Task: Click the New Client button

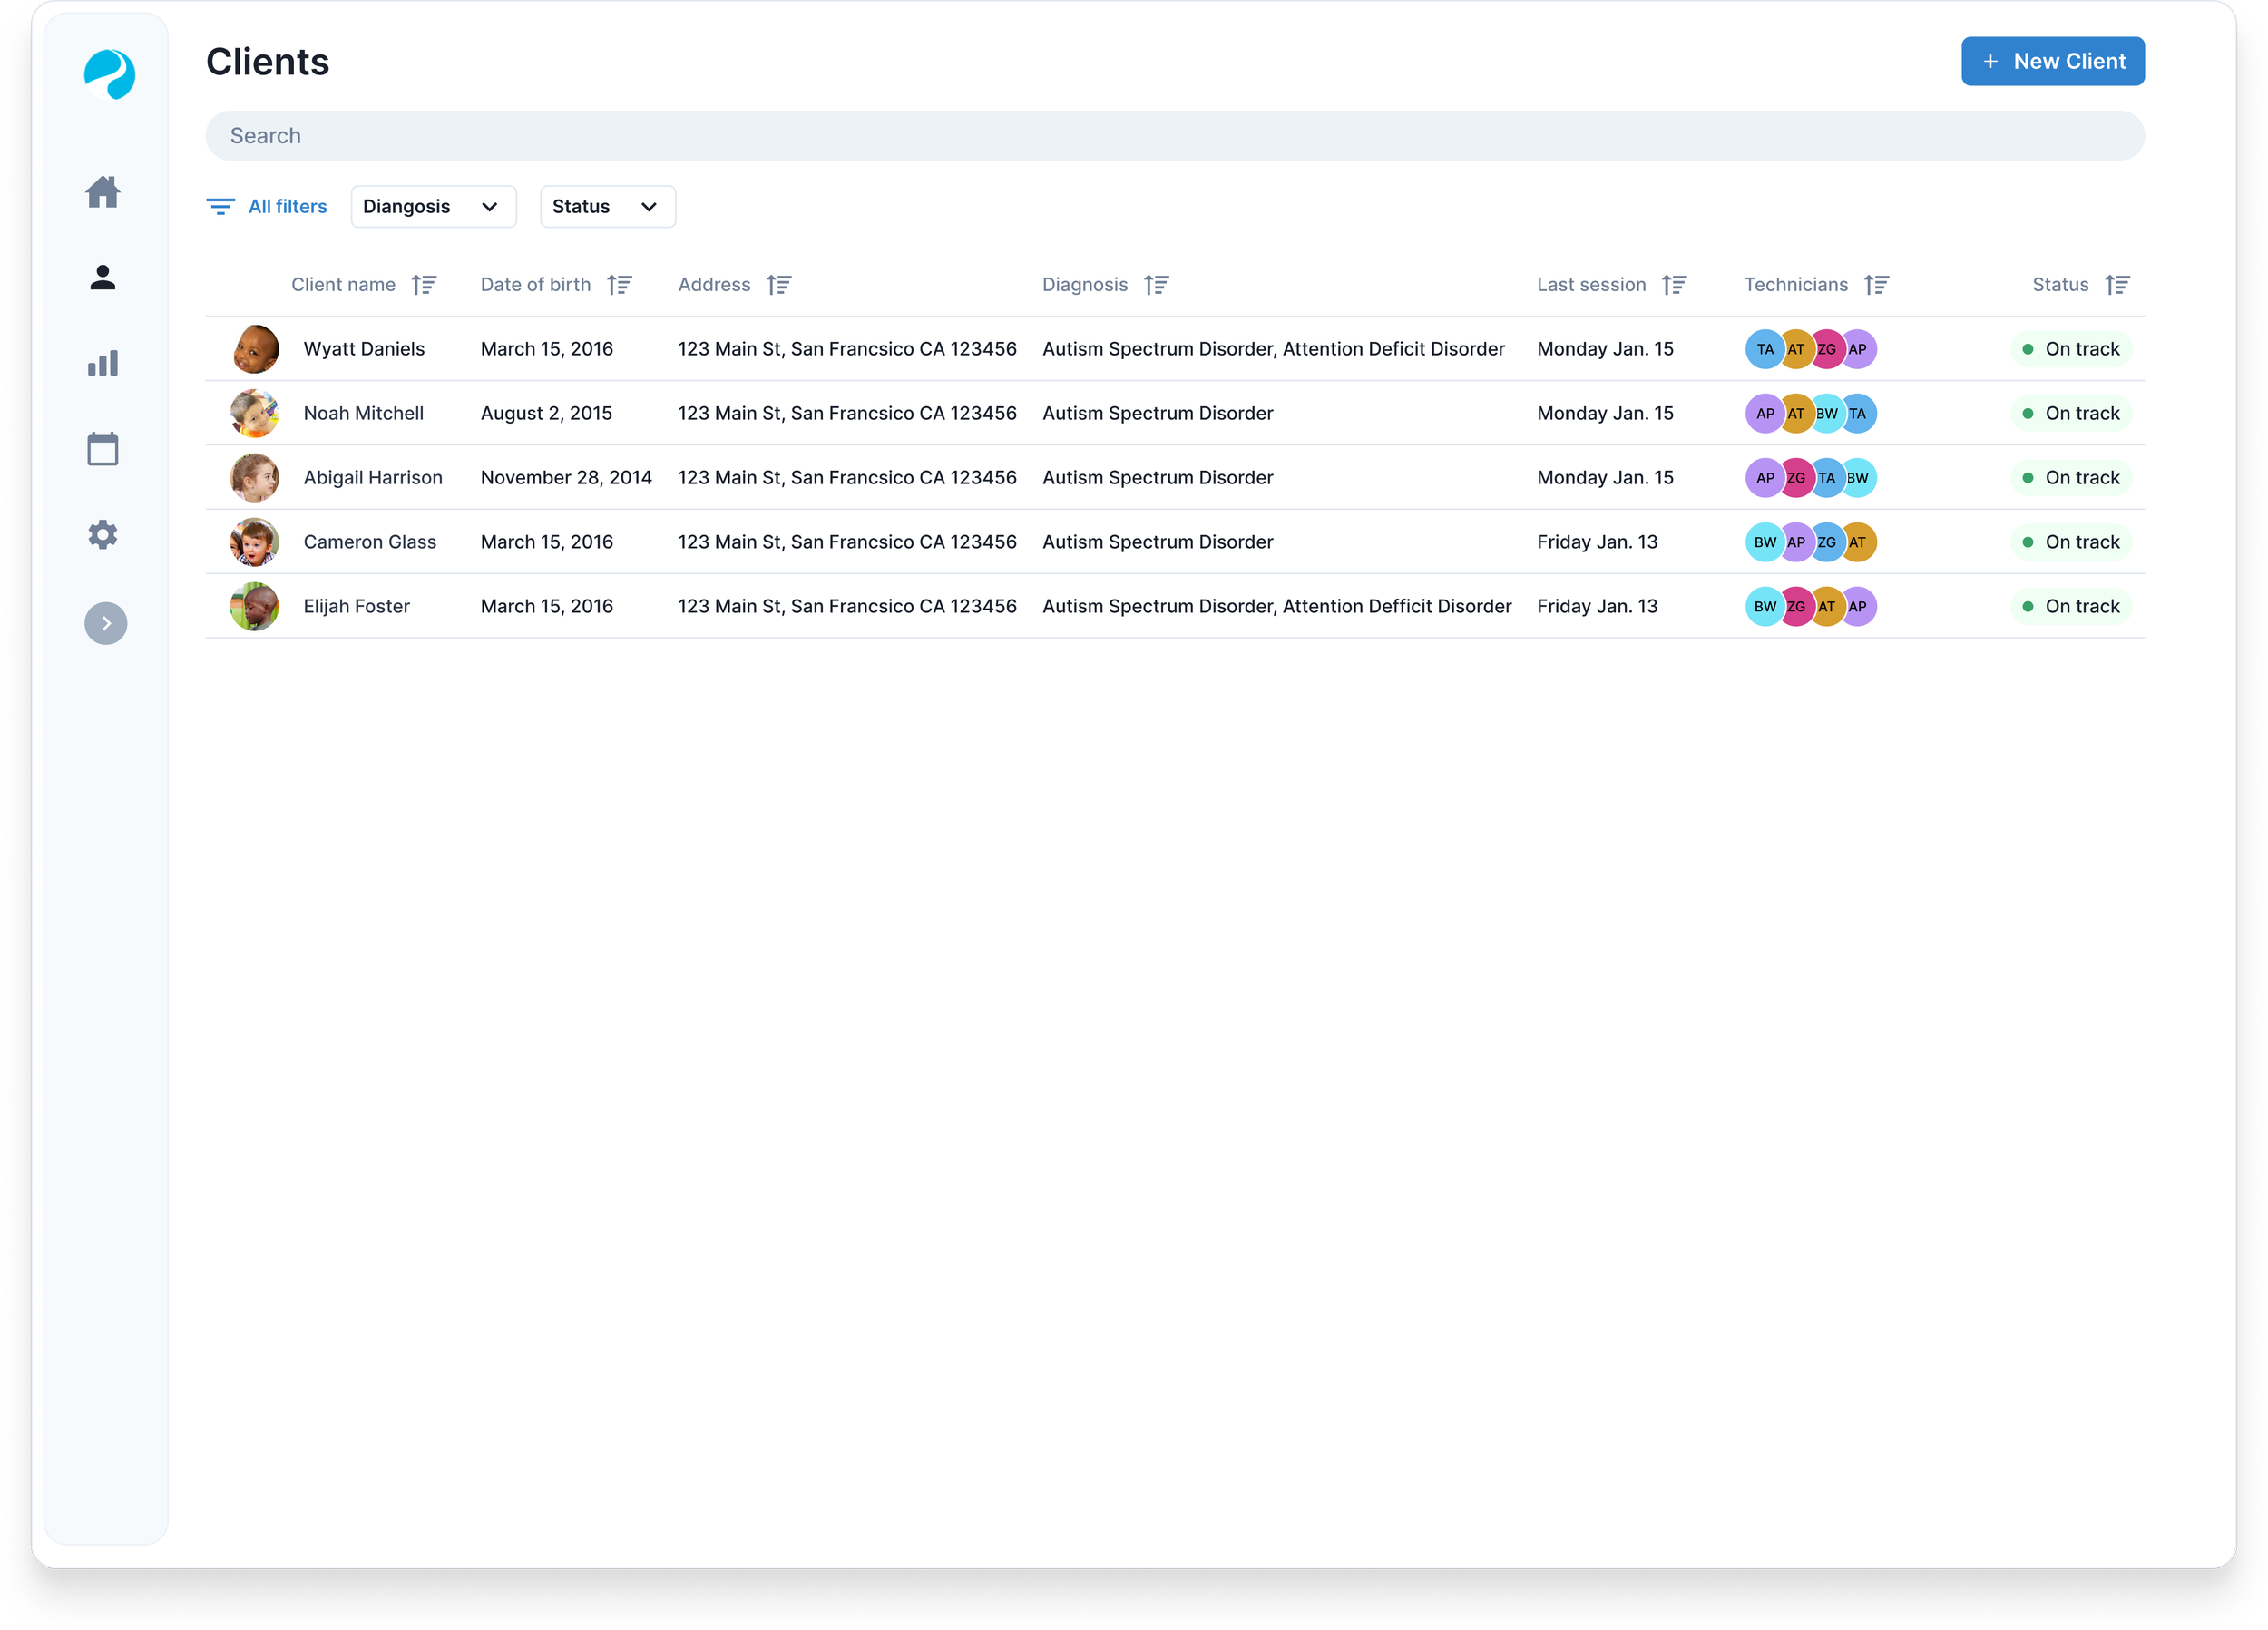Action: pos(2052,61)
